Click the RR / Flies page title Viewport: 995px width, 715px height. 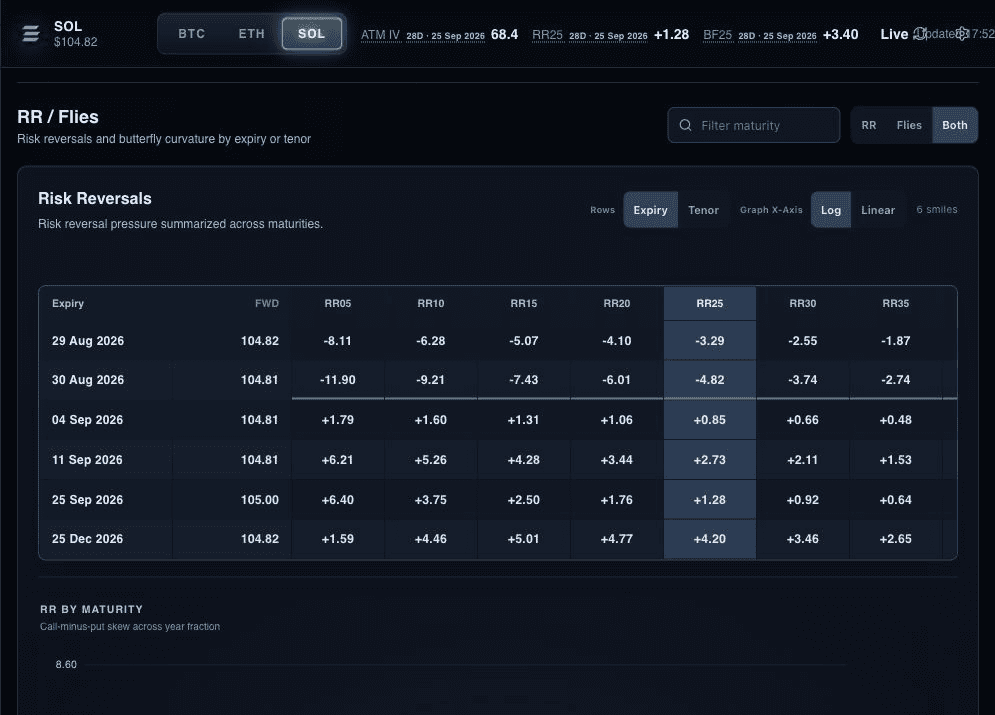[x=58, y=117]
